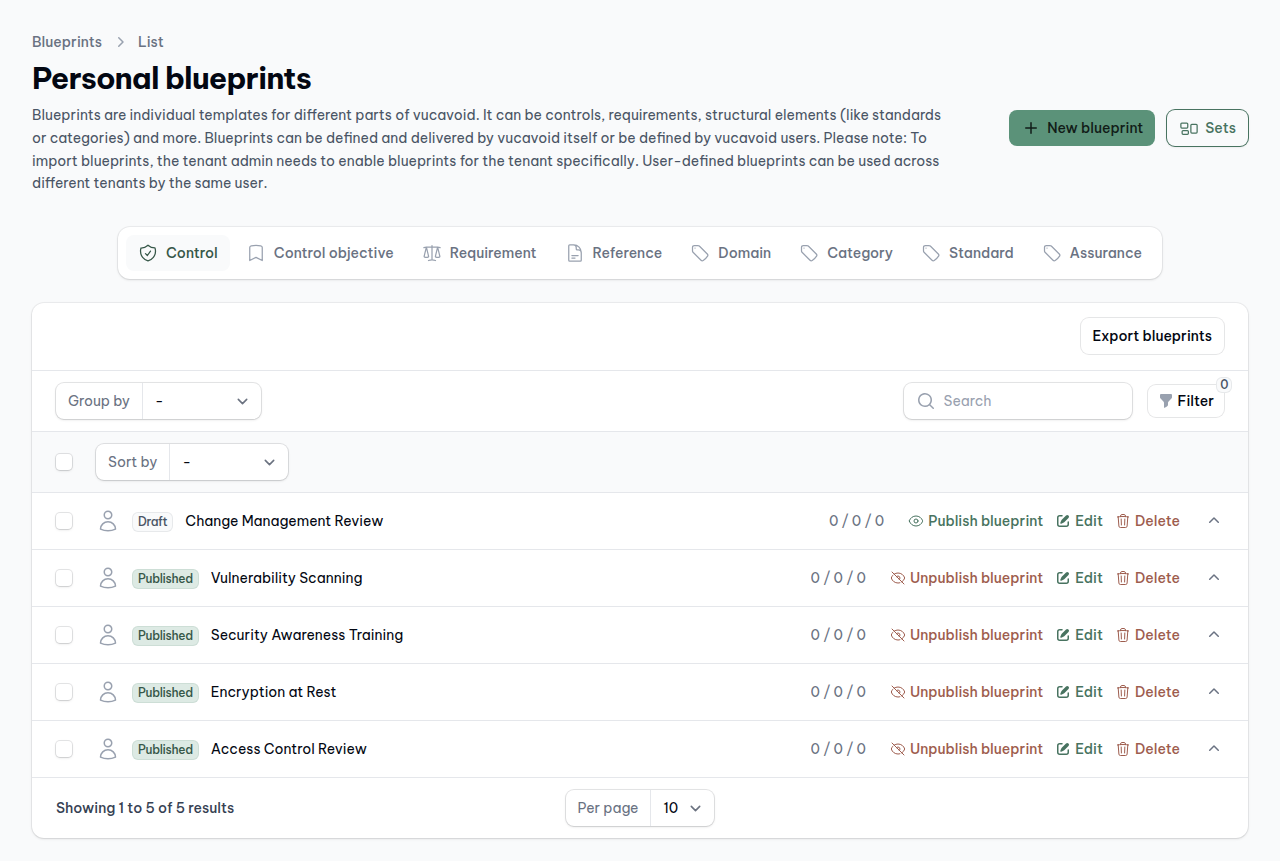Click the magnifier icon in the search box
Image resolution: width=1280 pixels, height=861 pixels.
pos(925,401)
